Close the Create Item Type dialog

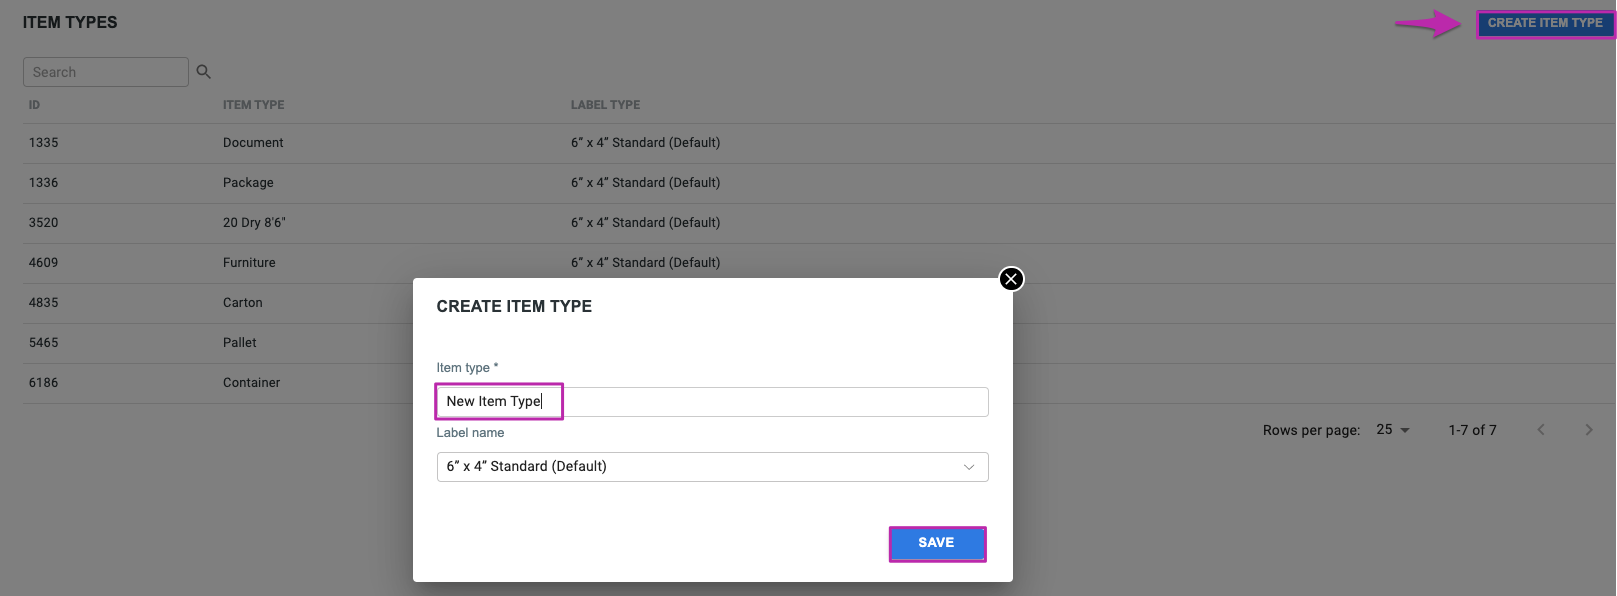(x=1011, y=279)
